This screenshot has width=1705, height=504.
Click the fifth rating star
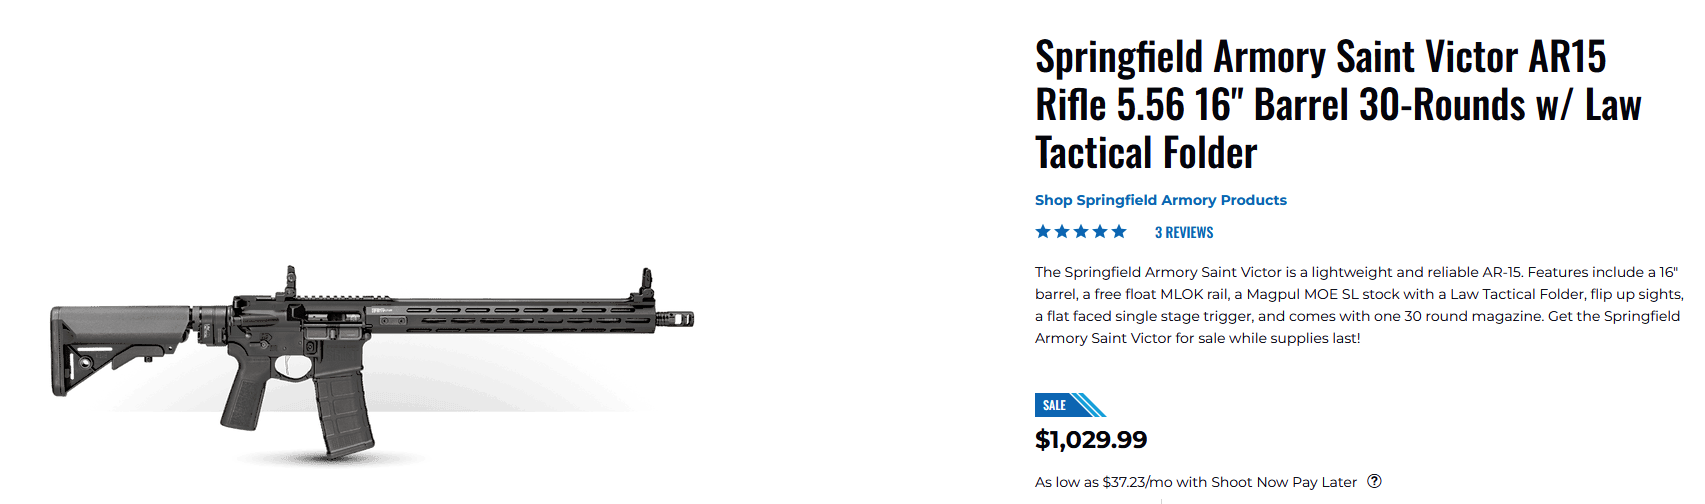(1119, 232)
